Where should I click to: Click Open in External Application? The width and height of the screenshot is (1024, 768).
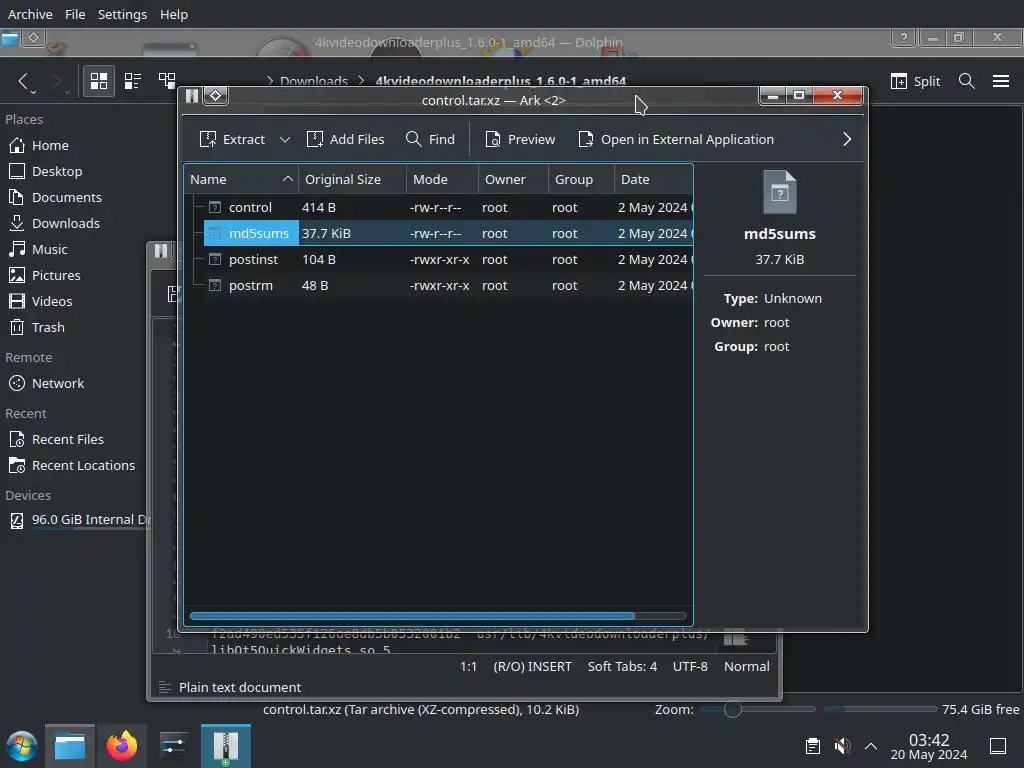tap(676, 139)
